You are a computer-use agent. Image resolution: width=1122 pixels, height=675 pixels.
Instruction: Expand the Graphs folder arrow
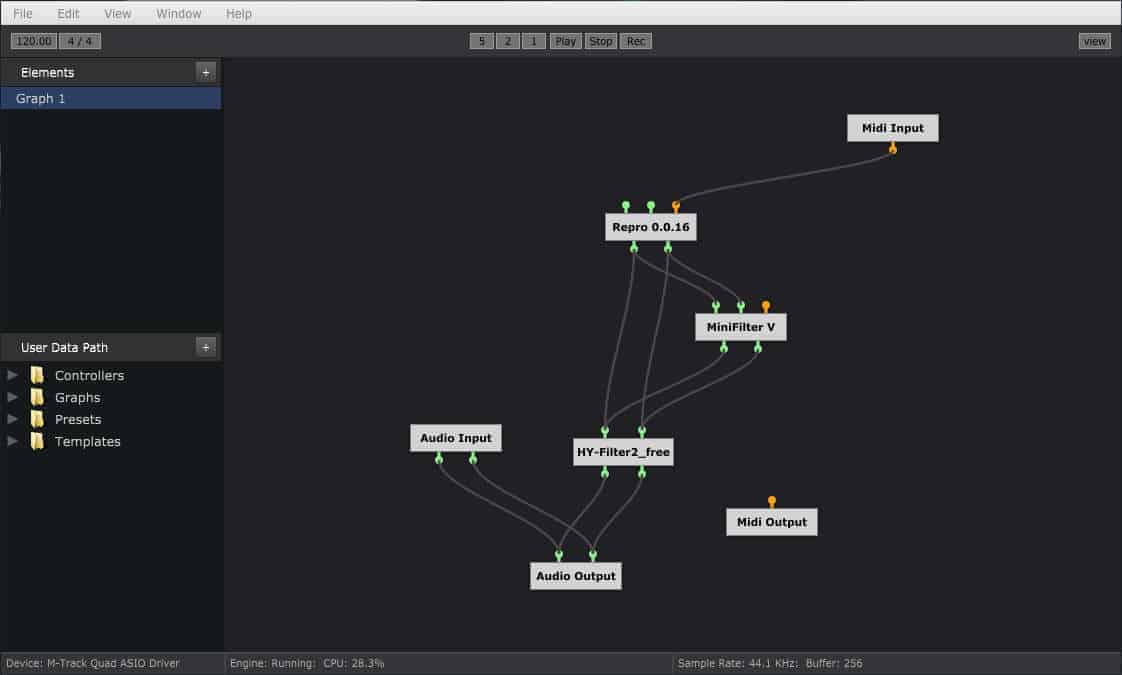pyautogui.click(x=12, y=397)
